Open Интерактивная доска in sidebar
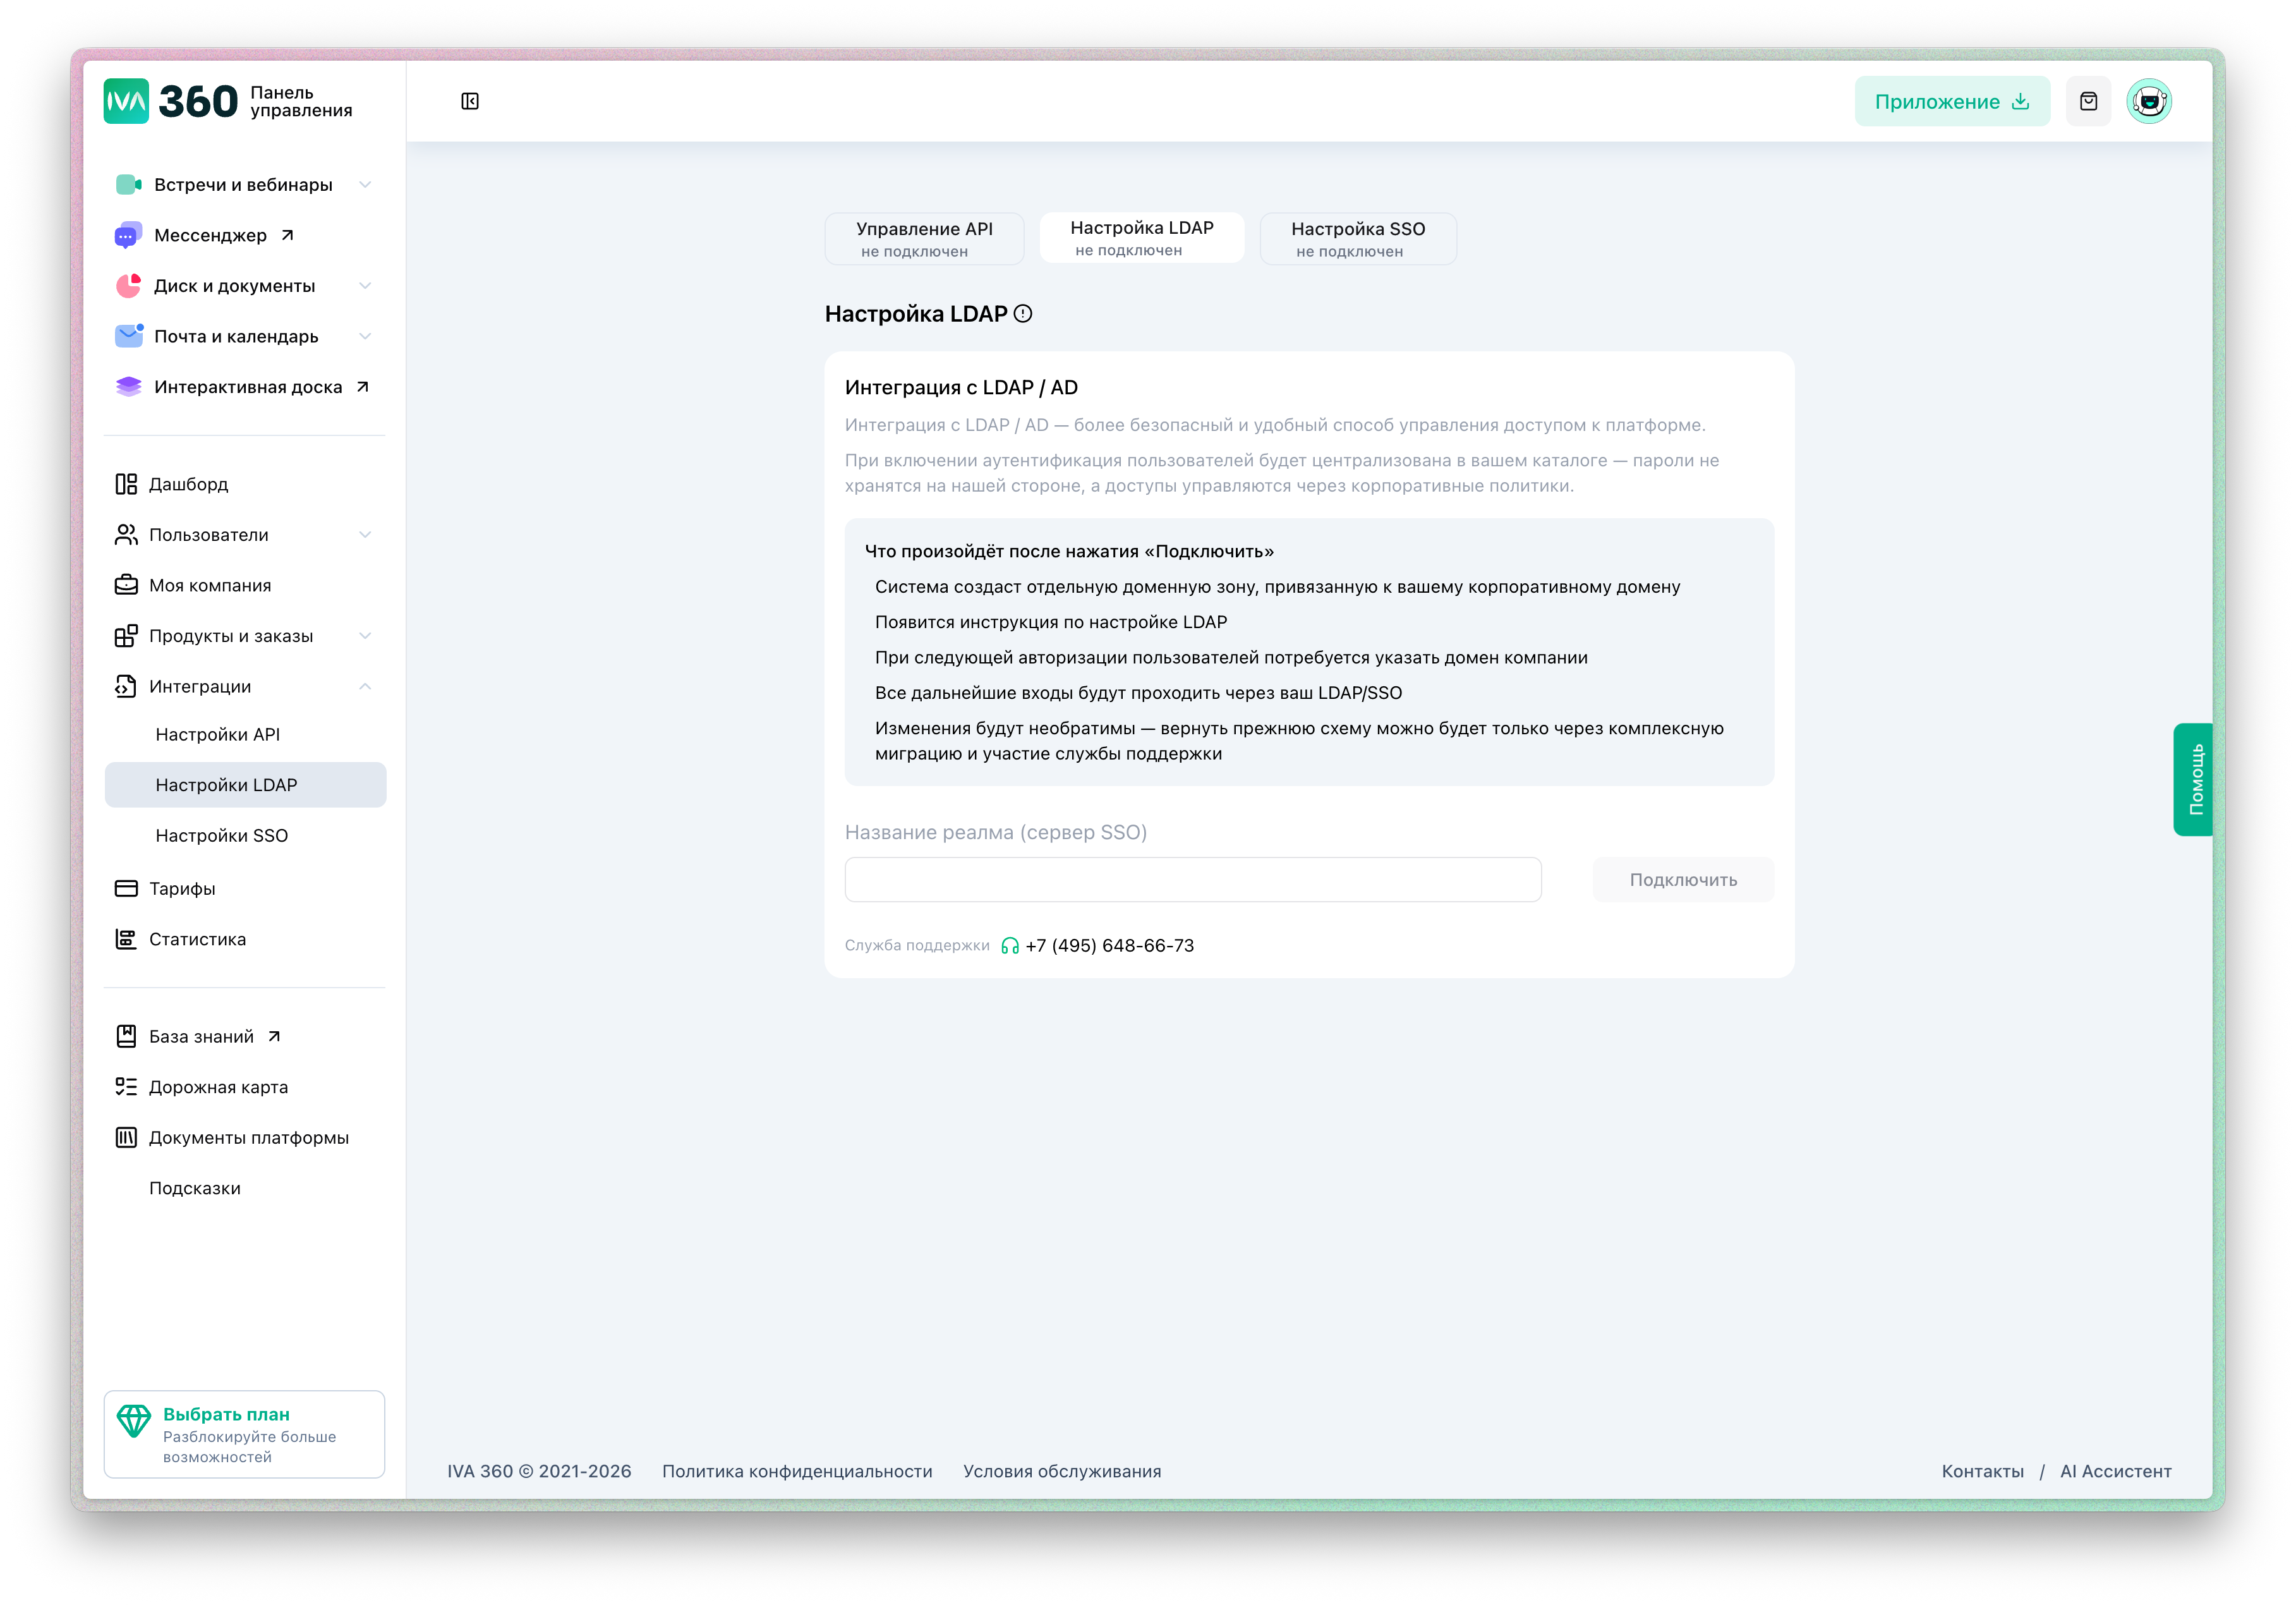2296x1605 pixels. tap(247, 387)
